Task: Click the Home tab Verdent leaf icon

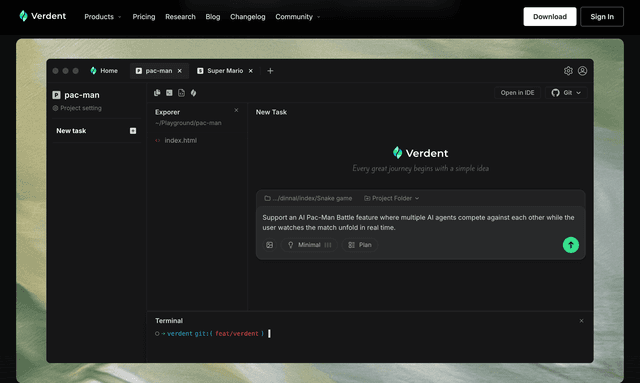Action: click(x=93, y=71)
